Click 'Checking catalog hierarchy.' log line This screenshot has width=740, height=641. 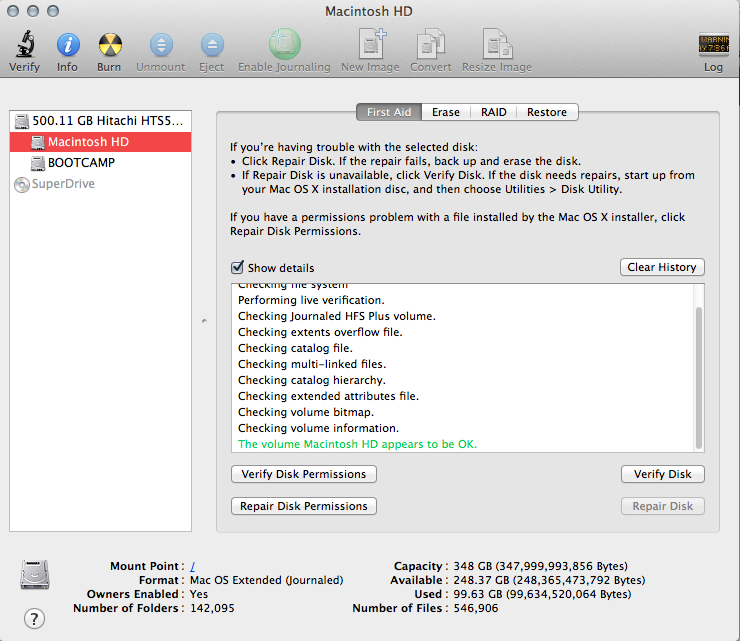(x=311, y=380)
